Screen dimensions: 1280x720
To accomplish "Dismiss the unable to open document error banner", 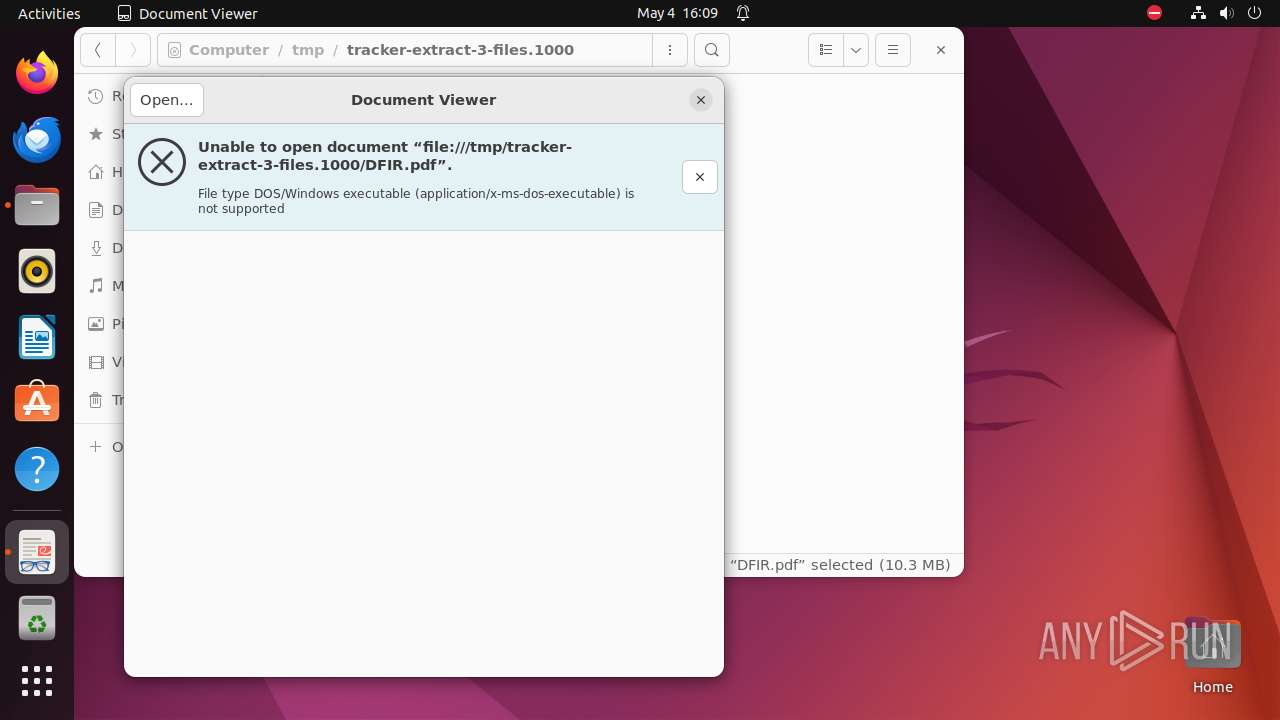I will pos(700,177).
